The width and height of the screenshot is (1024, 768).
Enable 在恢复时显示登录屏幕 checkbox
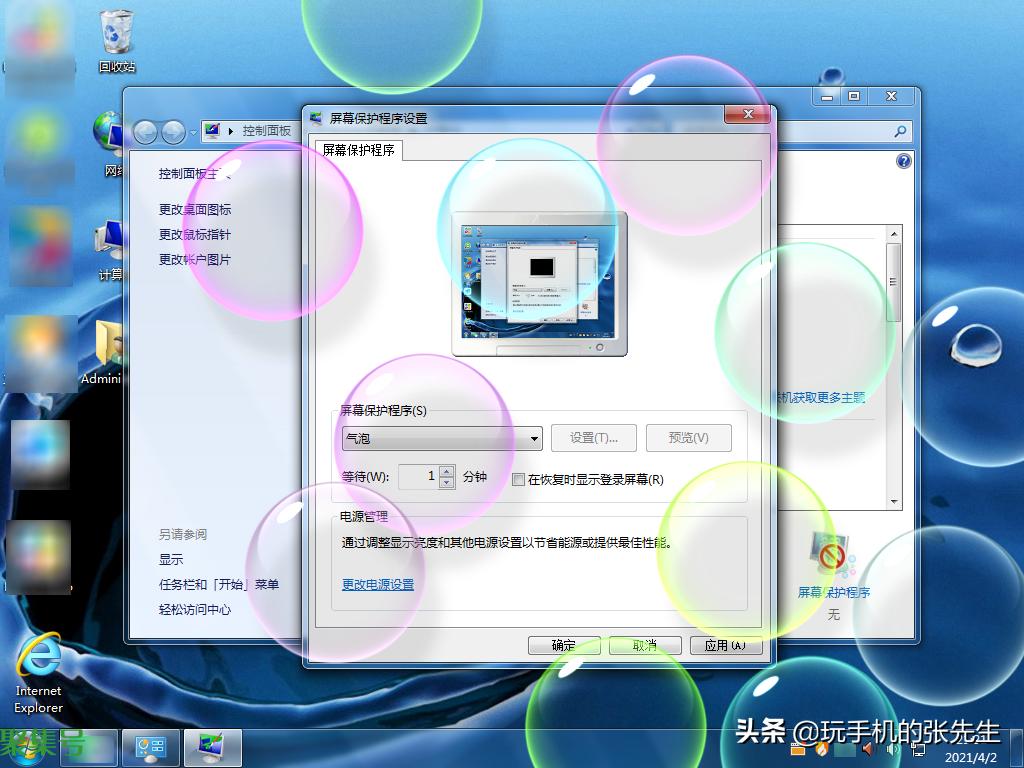[x=518, y=480]
